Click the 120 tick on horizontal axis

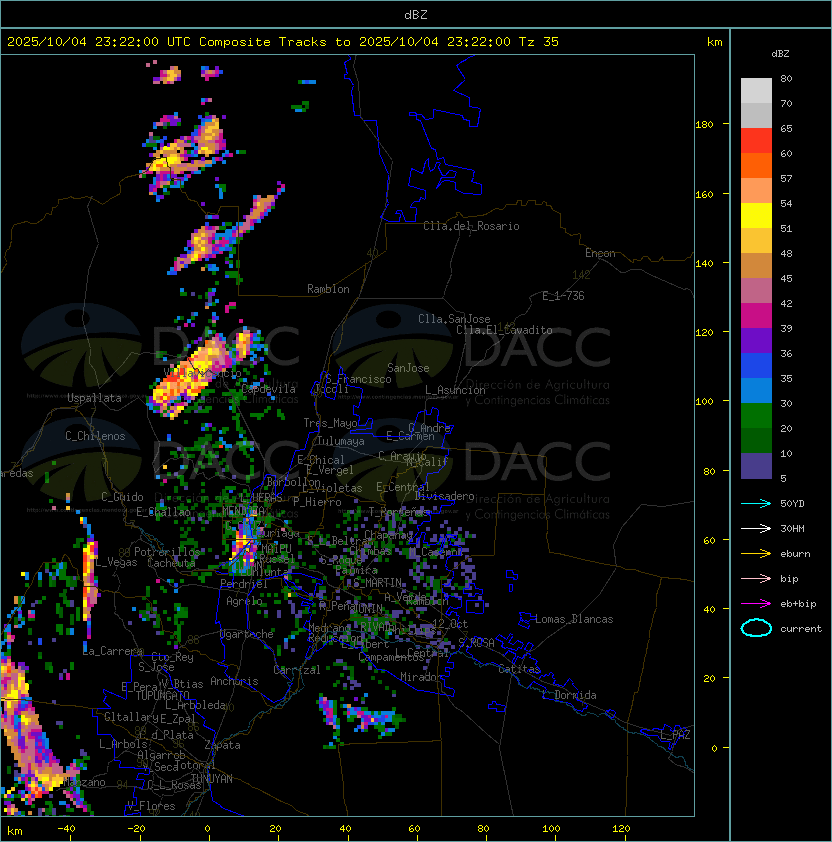pyautogui.click(x=621, y=829)
